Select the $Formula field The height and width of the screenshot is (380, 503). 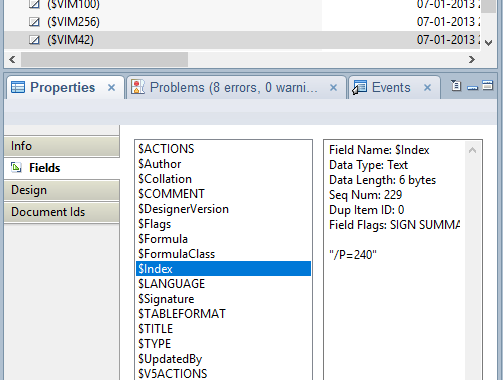point(223,239)
